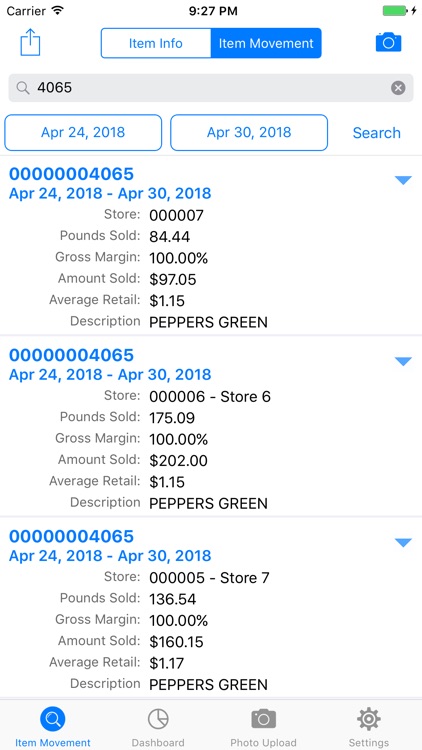The image size is (422, 750).
Task: Open the Dashboard tab
Action: click(x=158, y=728)
